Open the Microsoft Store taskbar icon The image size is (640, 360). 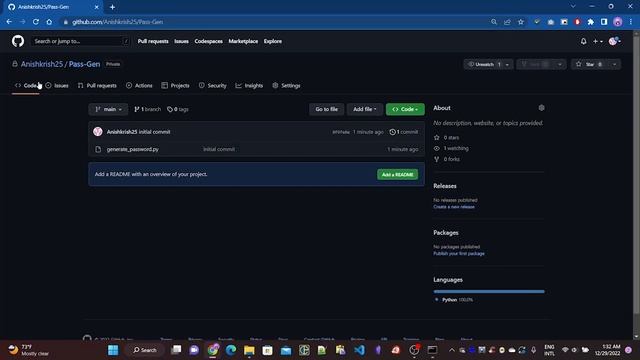pos(267,350)
